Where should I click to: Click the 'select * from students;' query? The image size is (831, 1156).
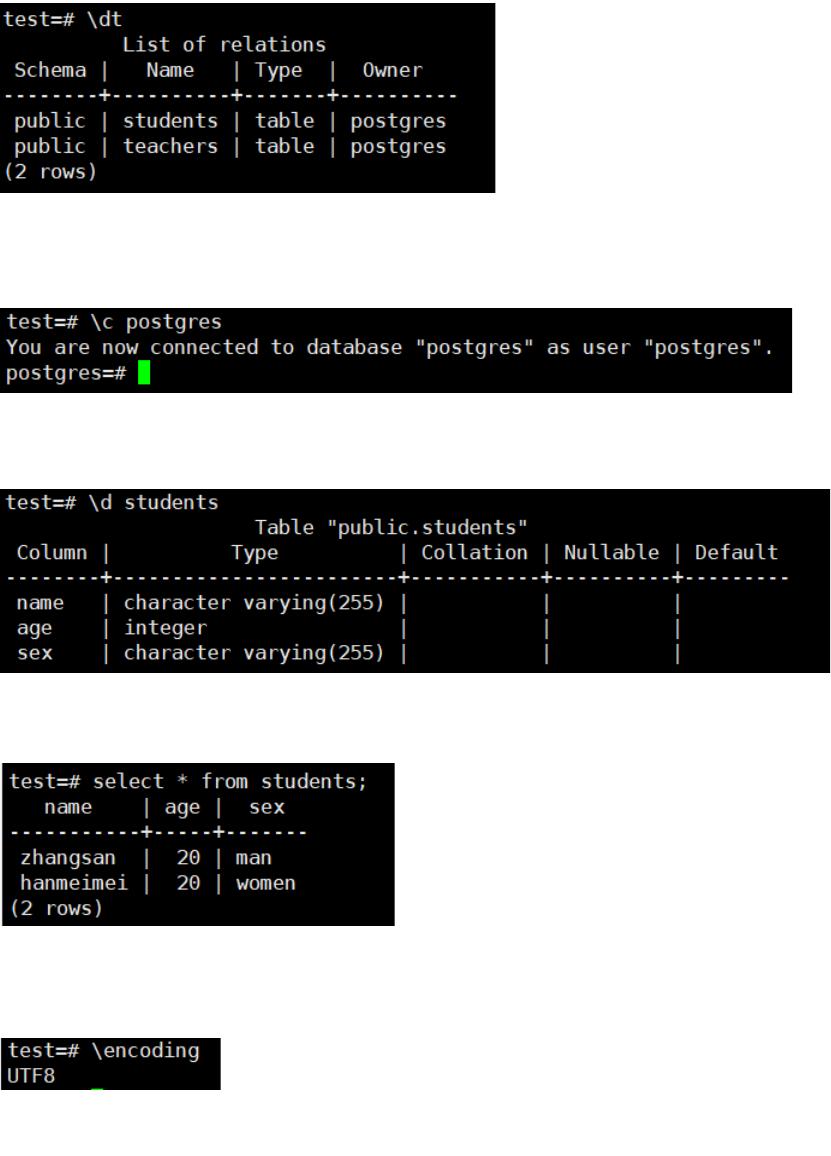point(229,781)
